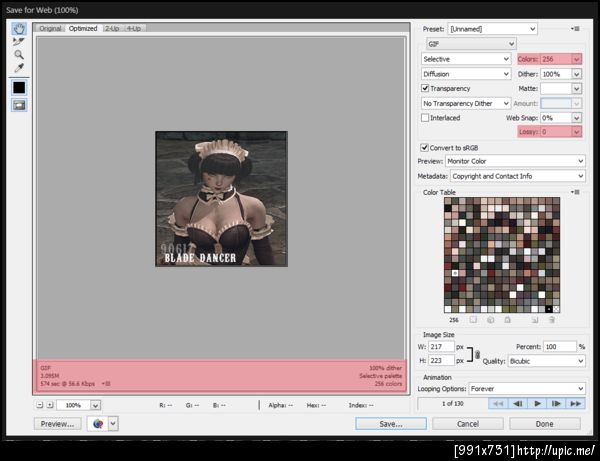The height and width of the screenshot is (461, 600).
Task: Play the animation
Action: click(537, 404)
